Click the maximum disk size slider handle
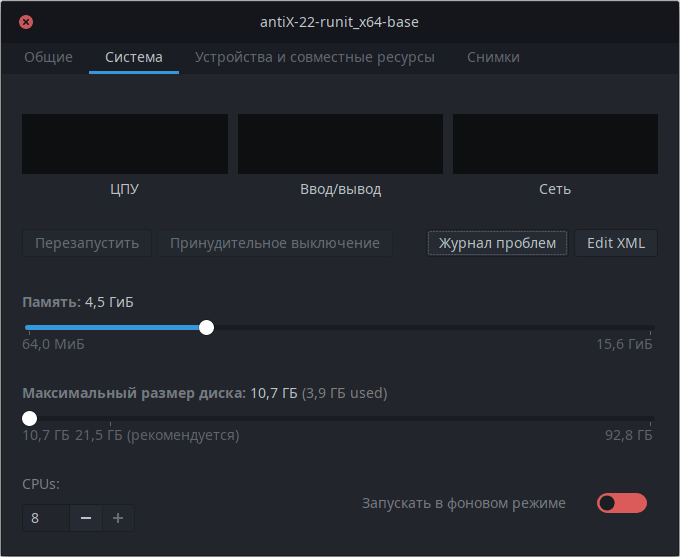 point(30,418)
